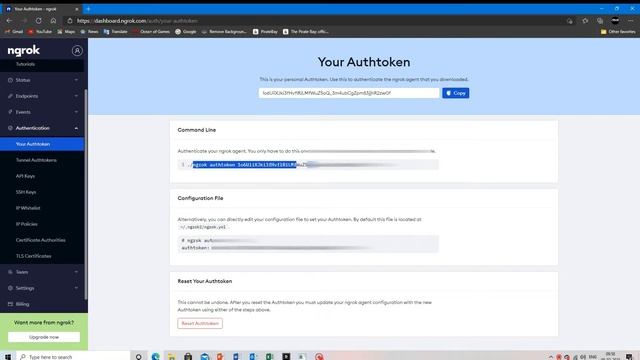640x360 pixels.
Task: Click the highlighted ngrok authtoken command
Action: [244, 164]
